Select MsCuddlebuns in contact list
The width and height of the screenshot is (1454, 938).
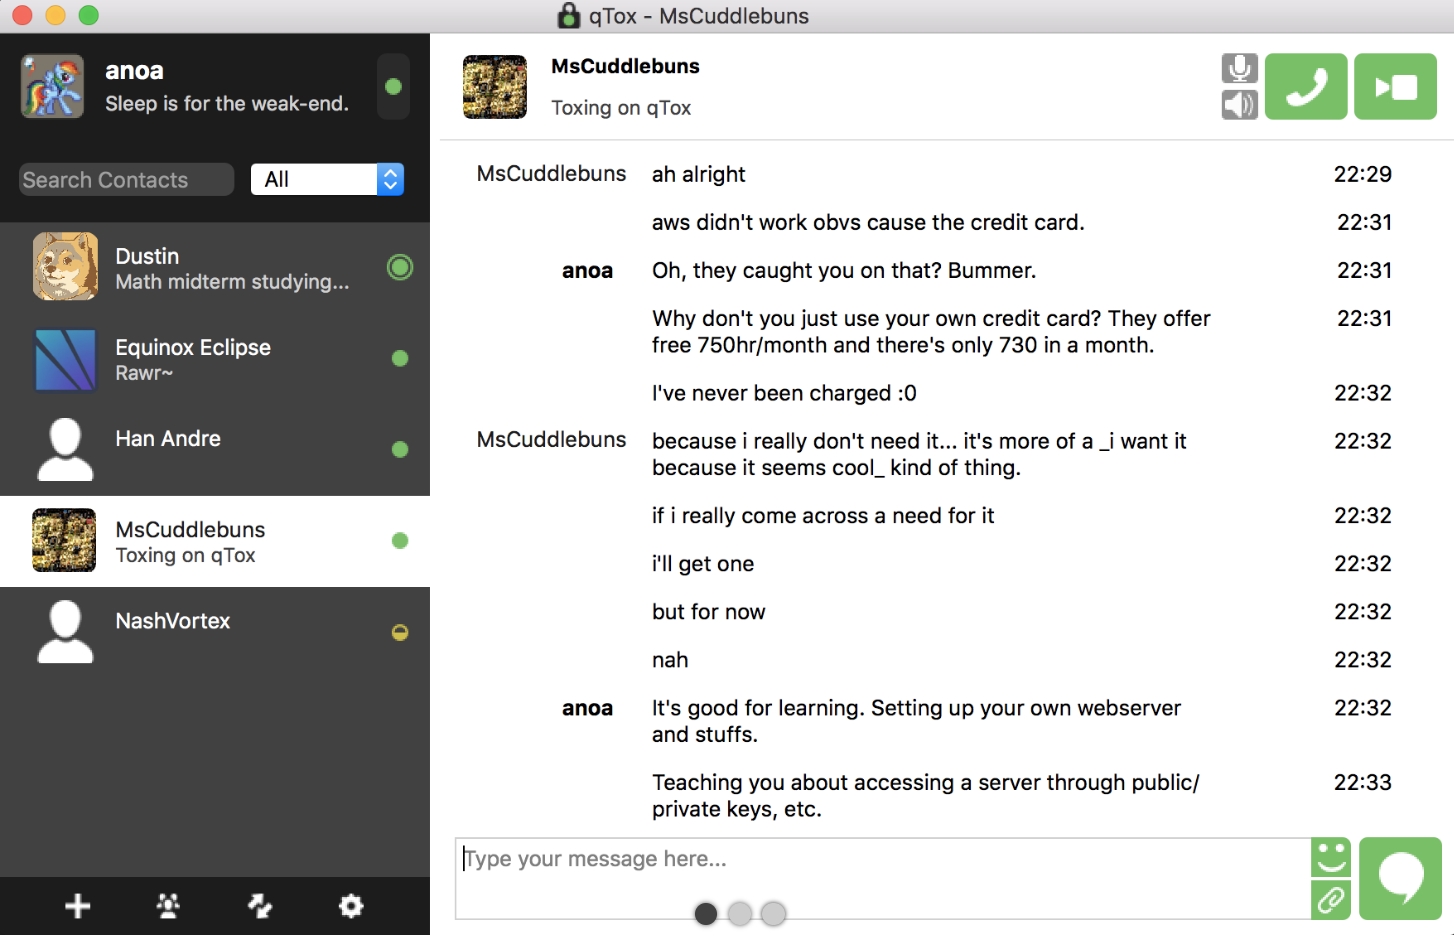tap(215, 541)
